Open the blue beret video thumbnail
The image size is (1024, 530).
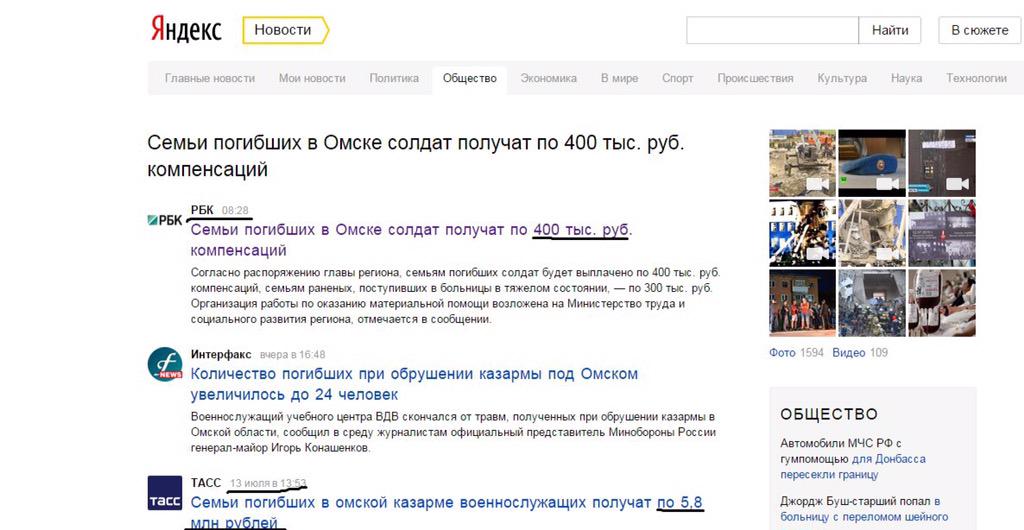click(871, 163)
